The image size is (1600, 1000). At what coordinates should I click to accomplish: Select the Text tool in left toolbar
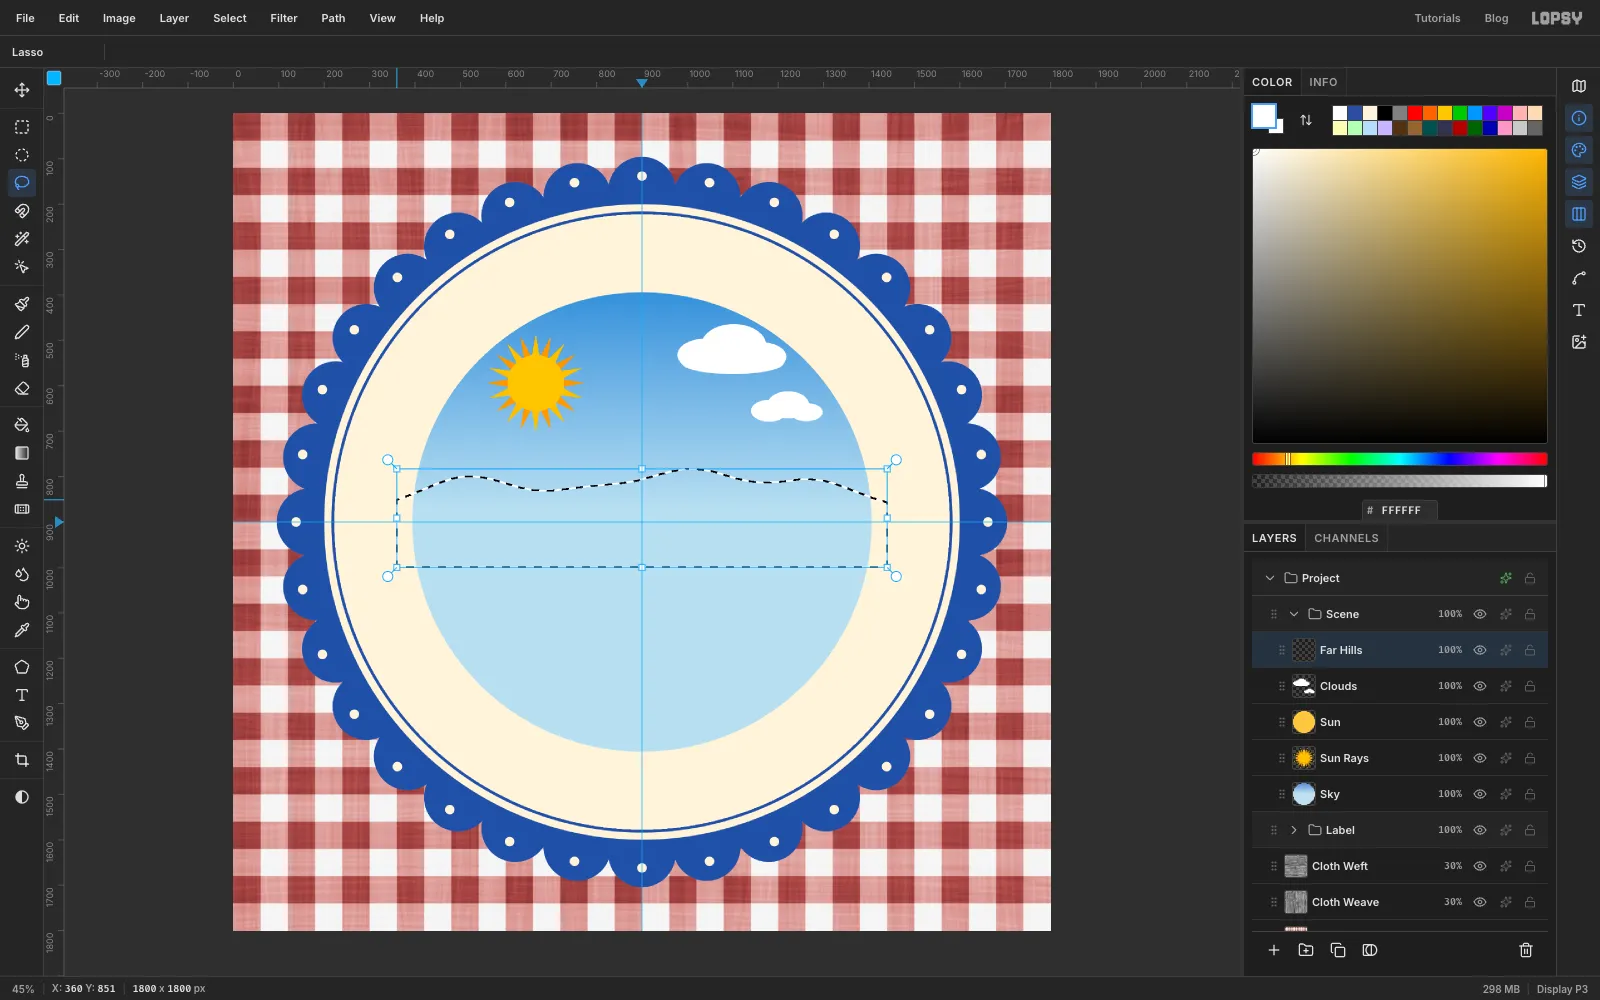coord(22,695)
